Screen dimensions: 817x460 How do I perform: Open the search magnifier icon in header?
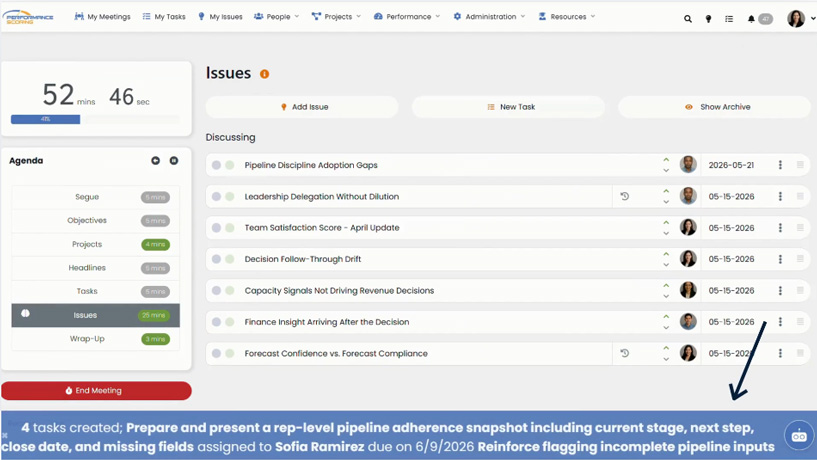point(688,19)
